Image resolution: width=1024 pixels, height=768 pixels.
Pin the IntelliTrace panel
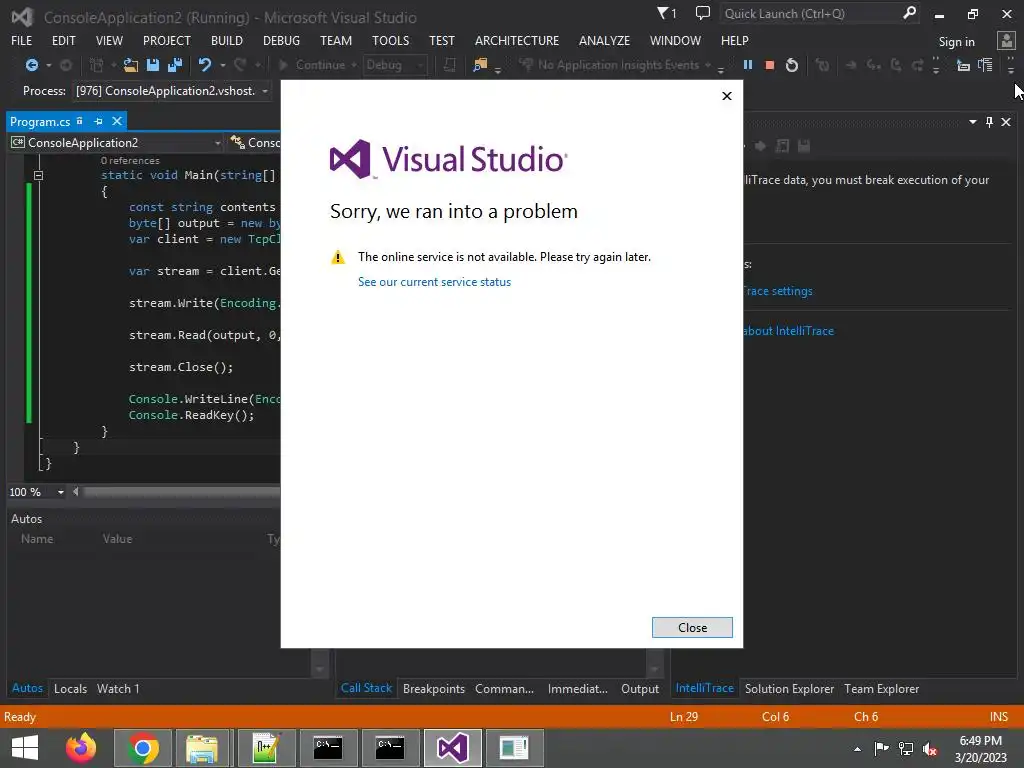pyautogui.click(x=989, y=122)
